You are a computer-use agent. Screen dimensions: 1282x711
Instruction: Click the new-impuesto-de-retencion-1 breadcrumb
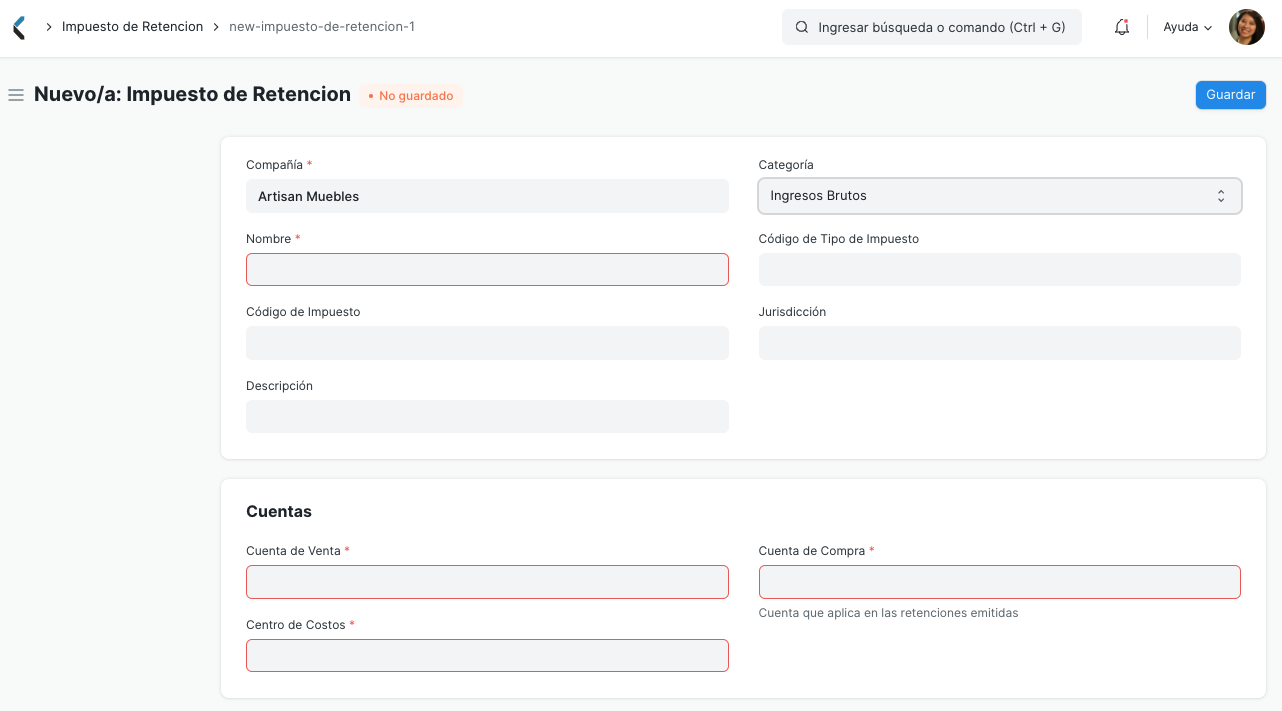tap(322, 27)
